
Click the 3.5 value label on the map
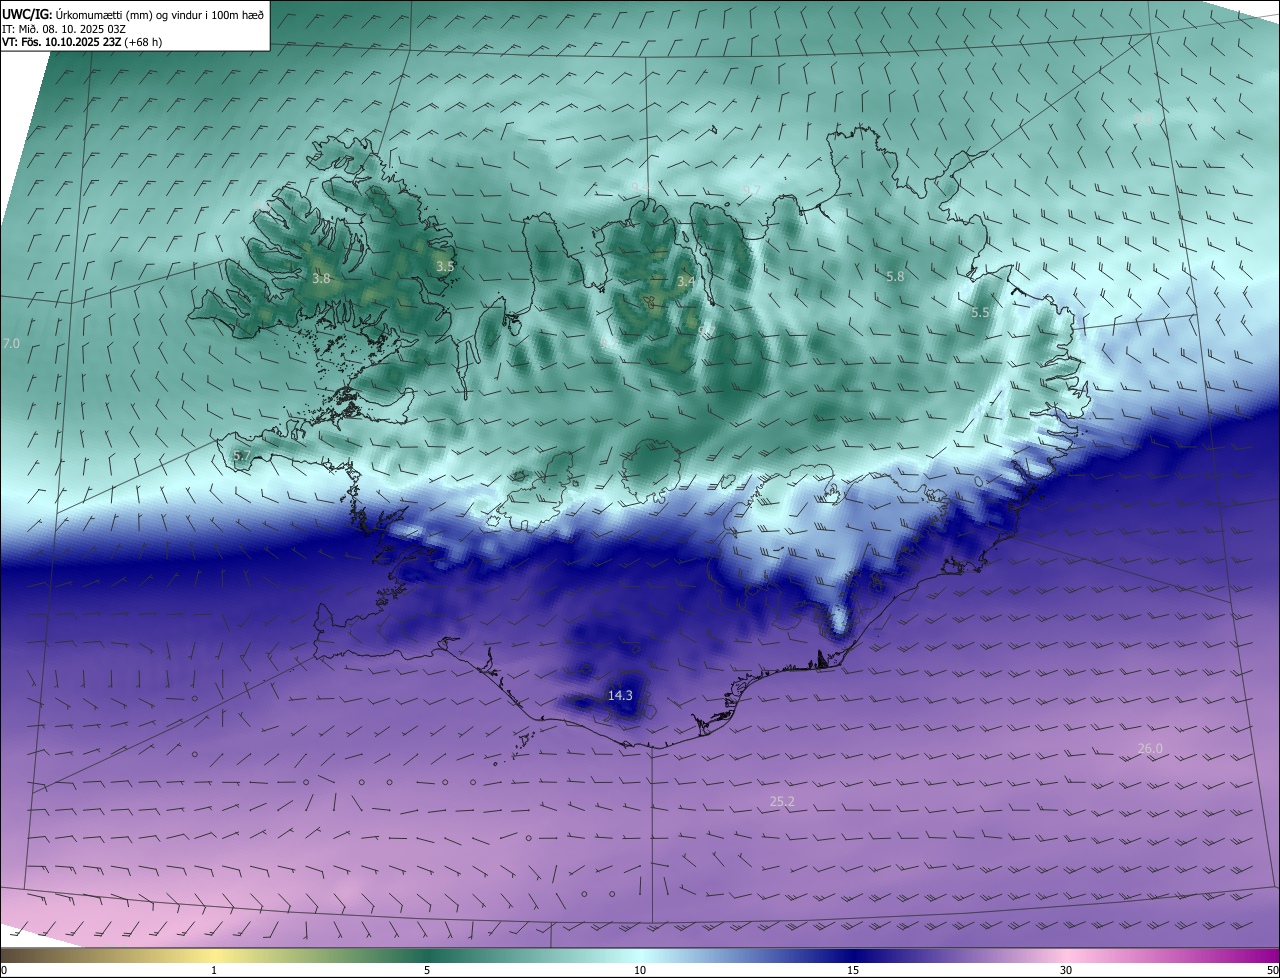tap(445, 266)
